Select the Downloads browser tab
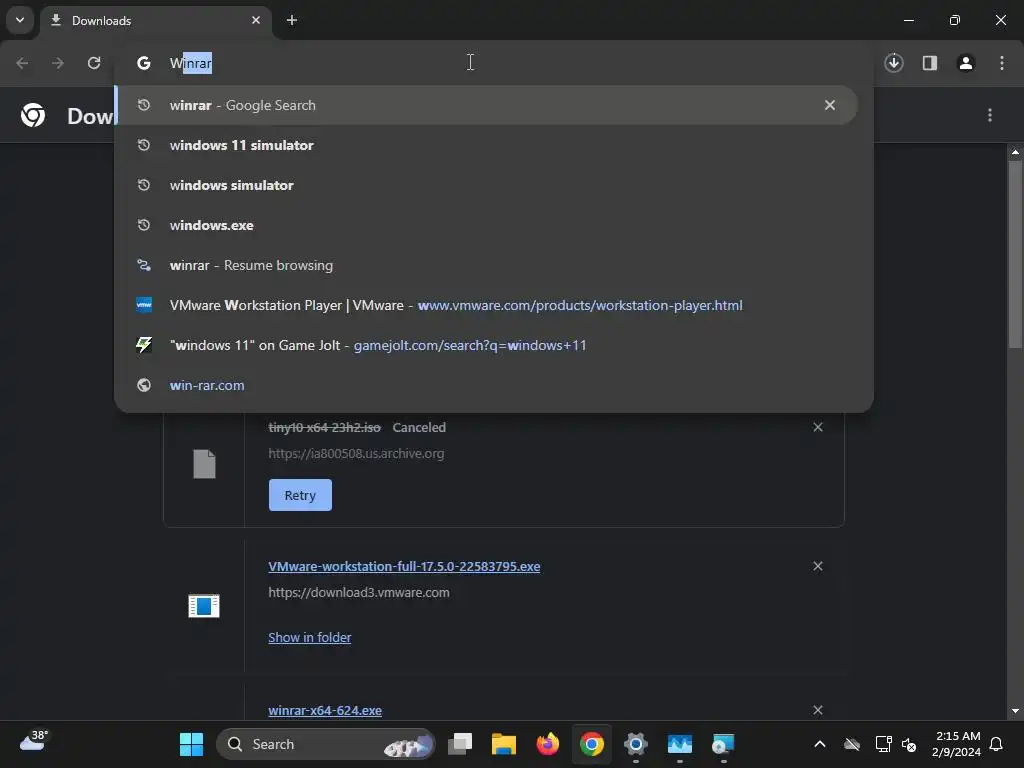 click(155, 21)
